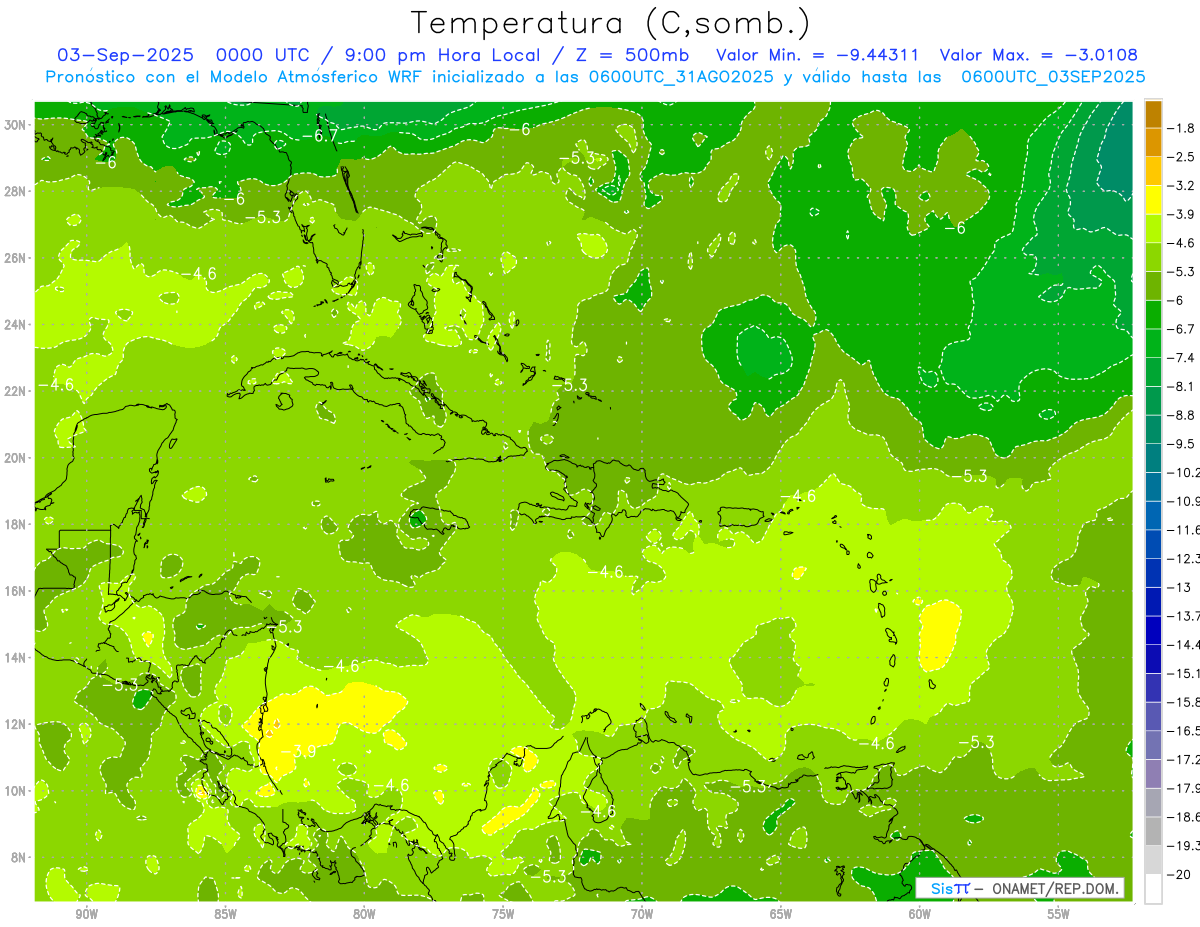
Task: Click the orange swatch between -1.8 and -2.5
Action: click(1153, 143)
